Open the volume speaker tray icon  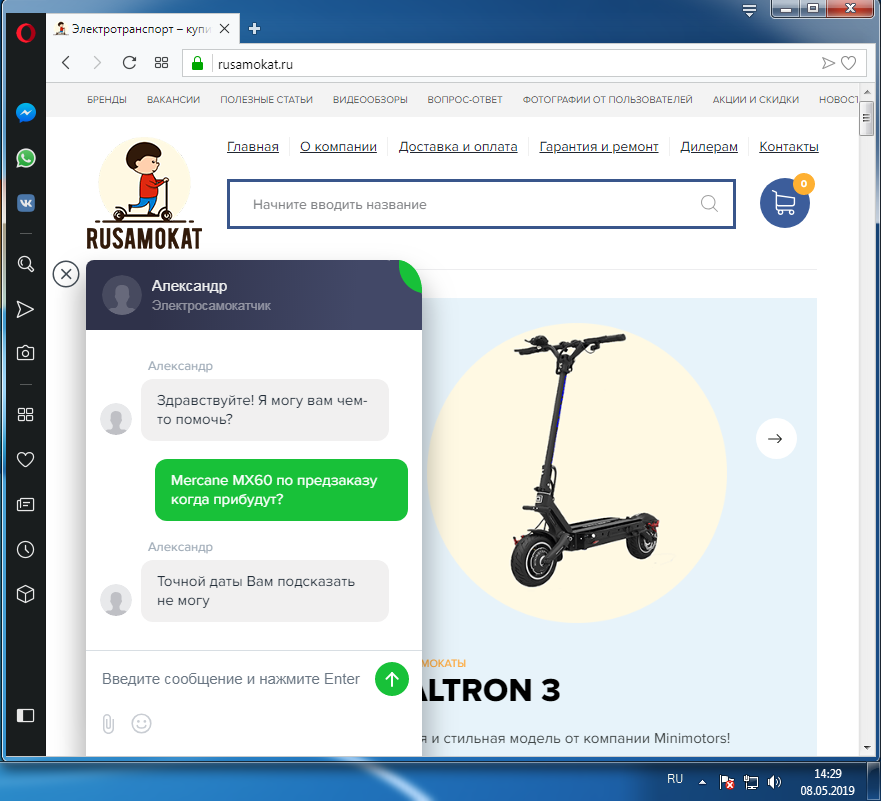[x=774, y=781]
